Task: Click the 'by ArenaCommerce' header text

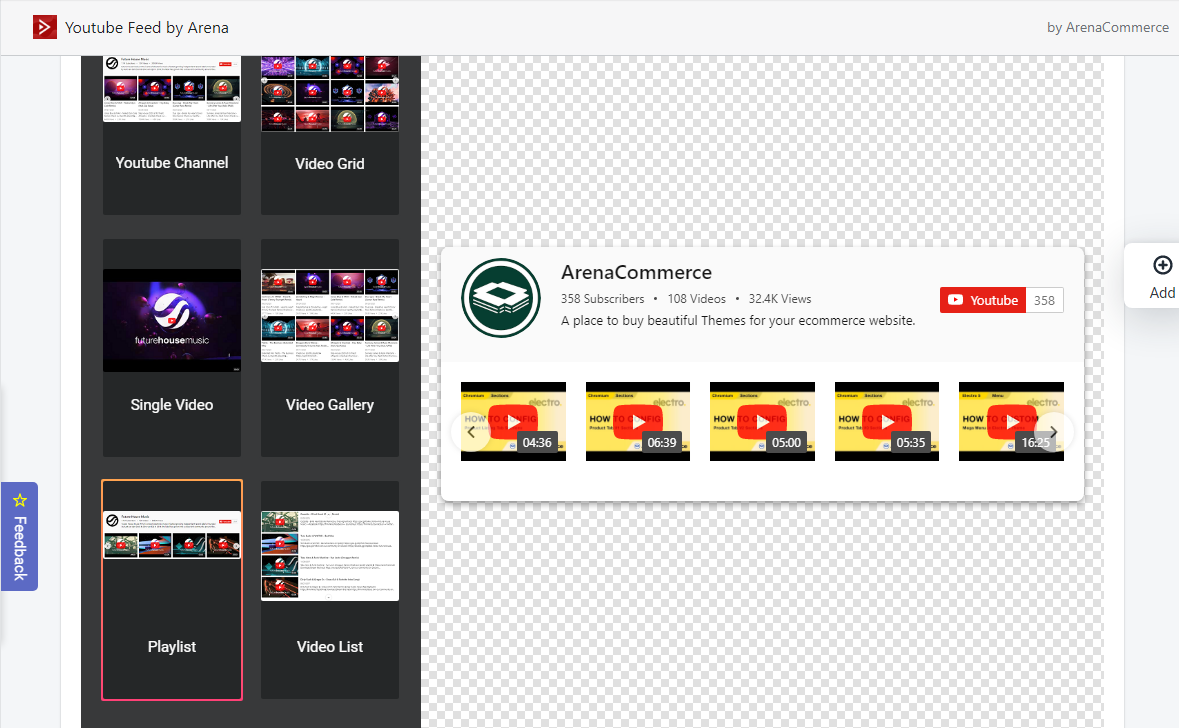Action: pos(1108,27)
